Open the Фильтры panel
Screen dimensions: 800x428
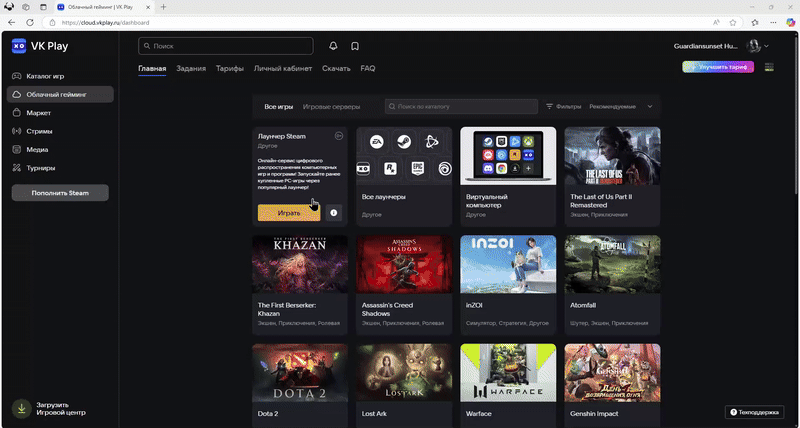(x=564, y=107)
